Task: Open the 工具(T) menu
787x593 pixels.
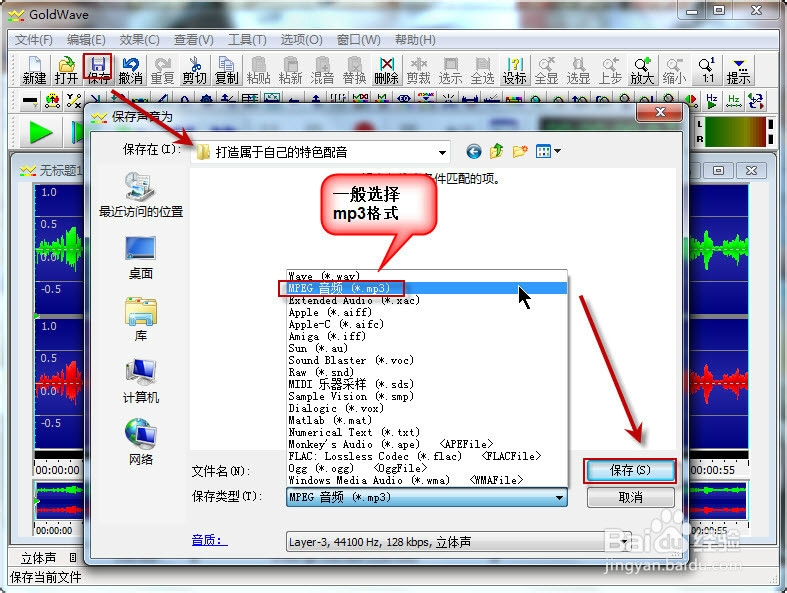Action: (247, 40)
